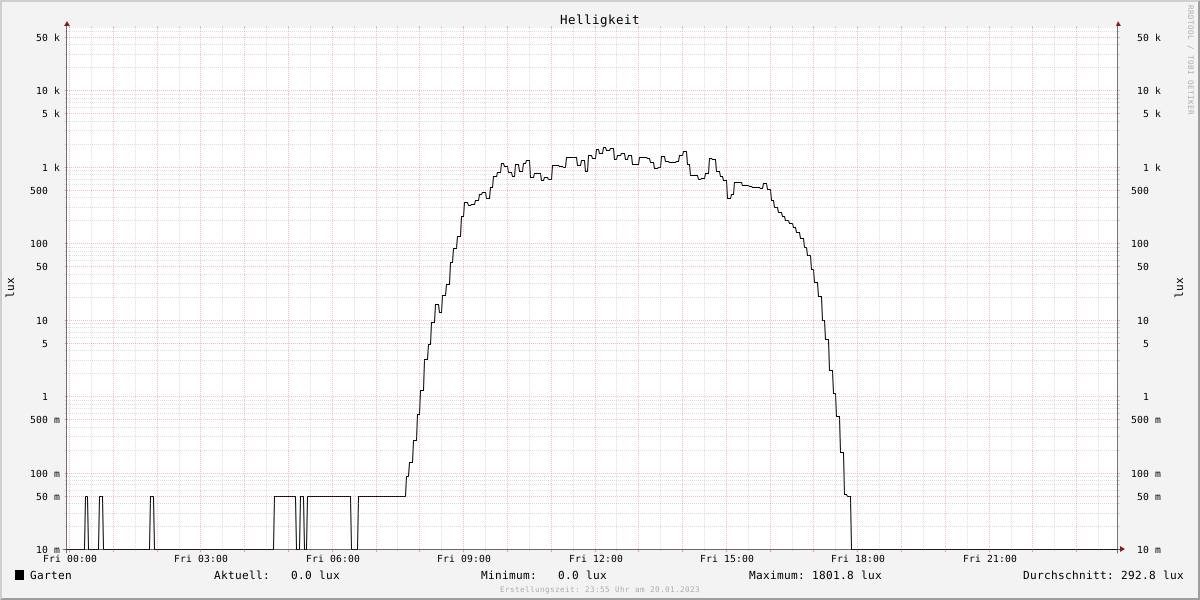Click the "Maximum: 1801.8 lux" value

point(815,575)
